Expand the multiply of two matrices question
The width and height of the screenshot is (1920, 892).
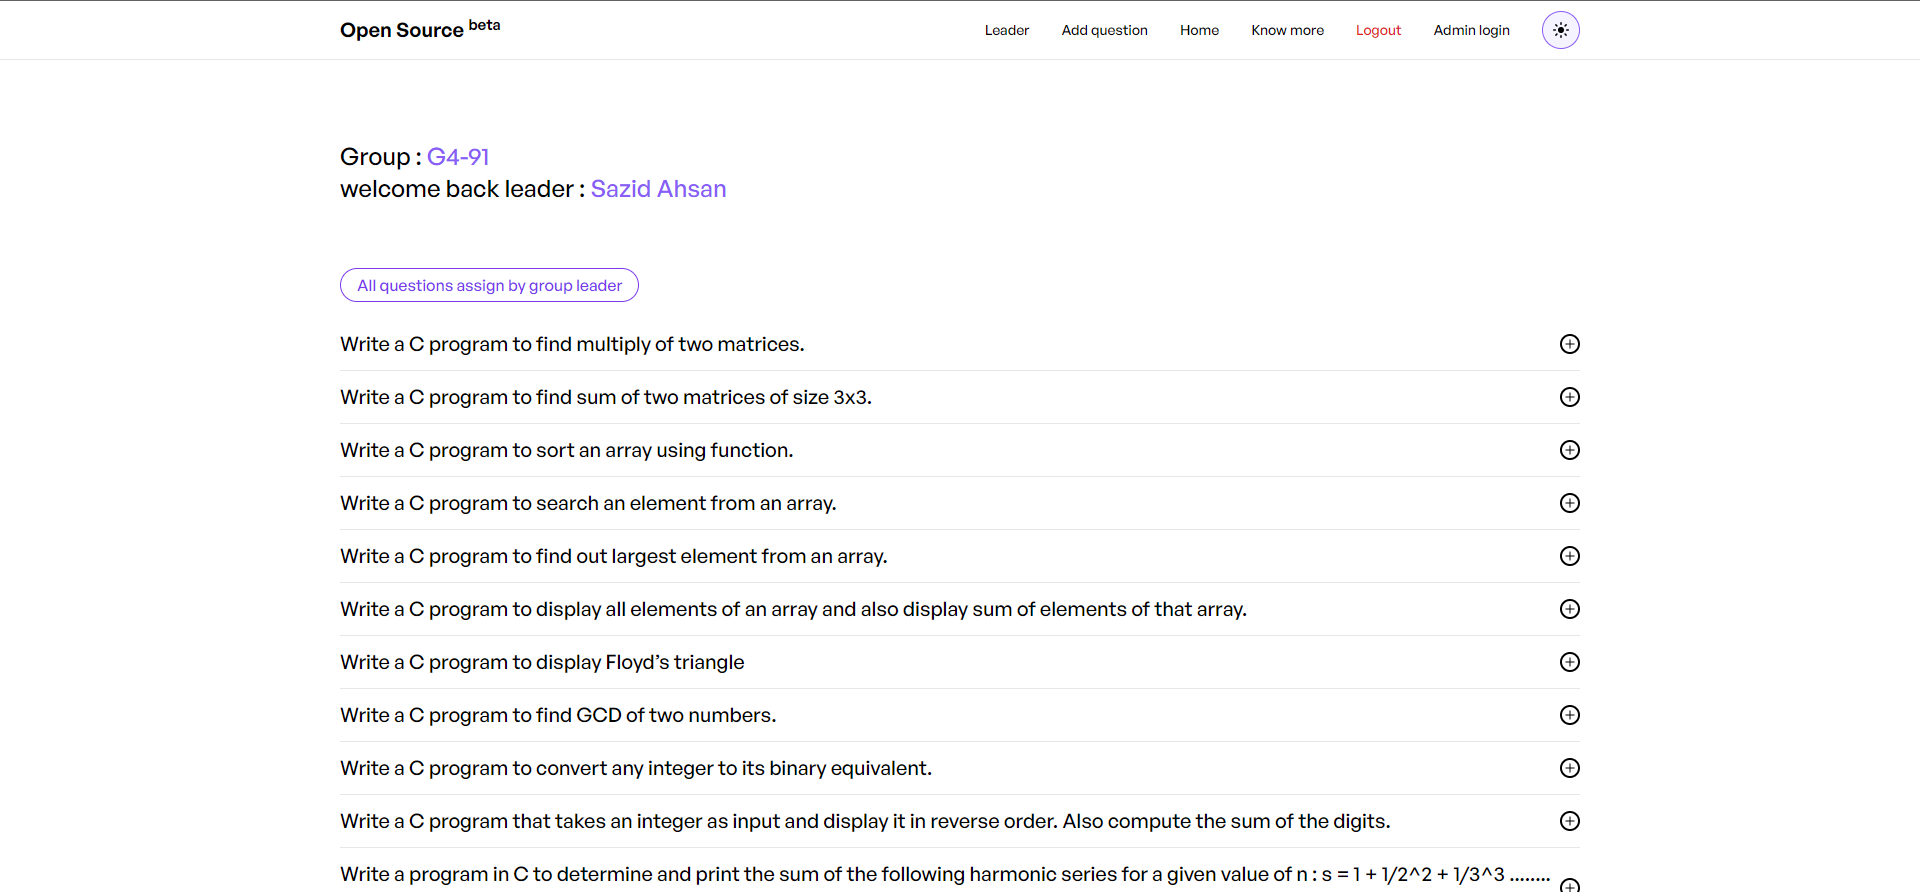pos(1570,344)
